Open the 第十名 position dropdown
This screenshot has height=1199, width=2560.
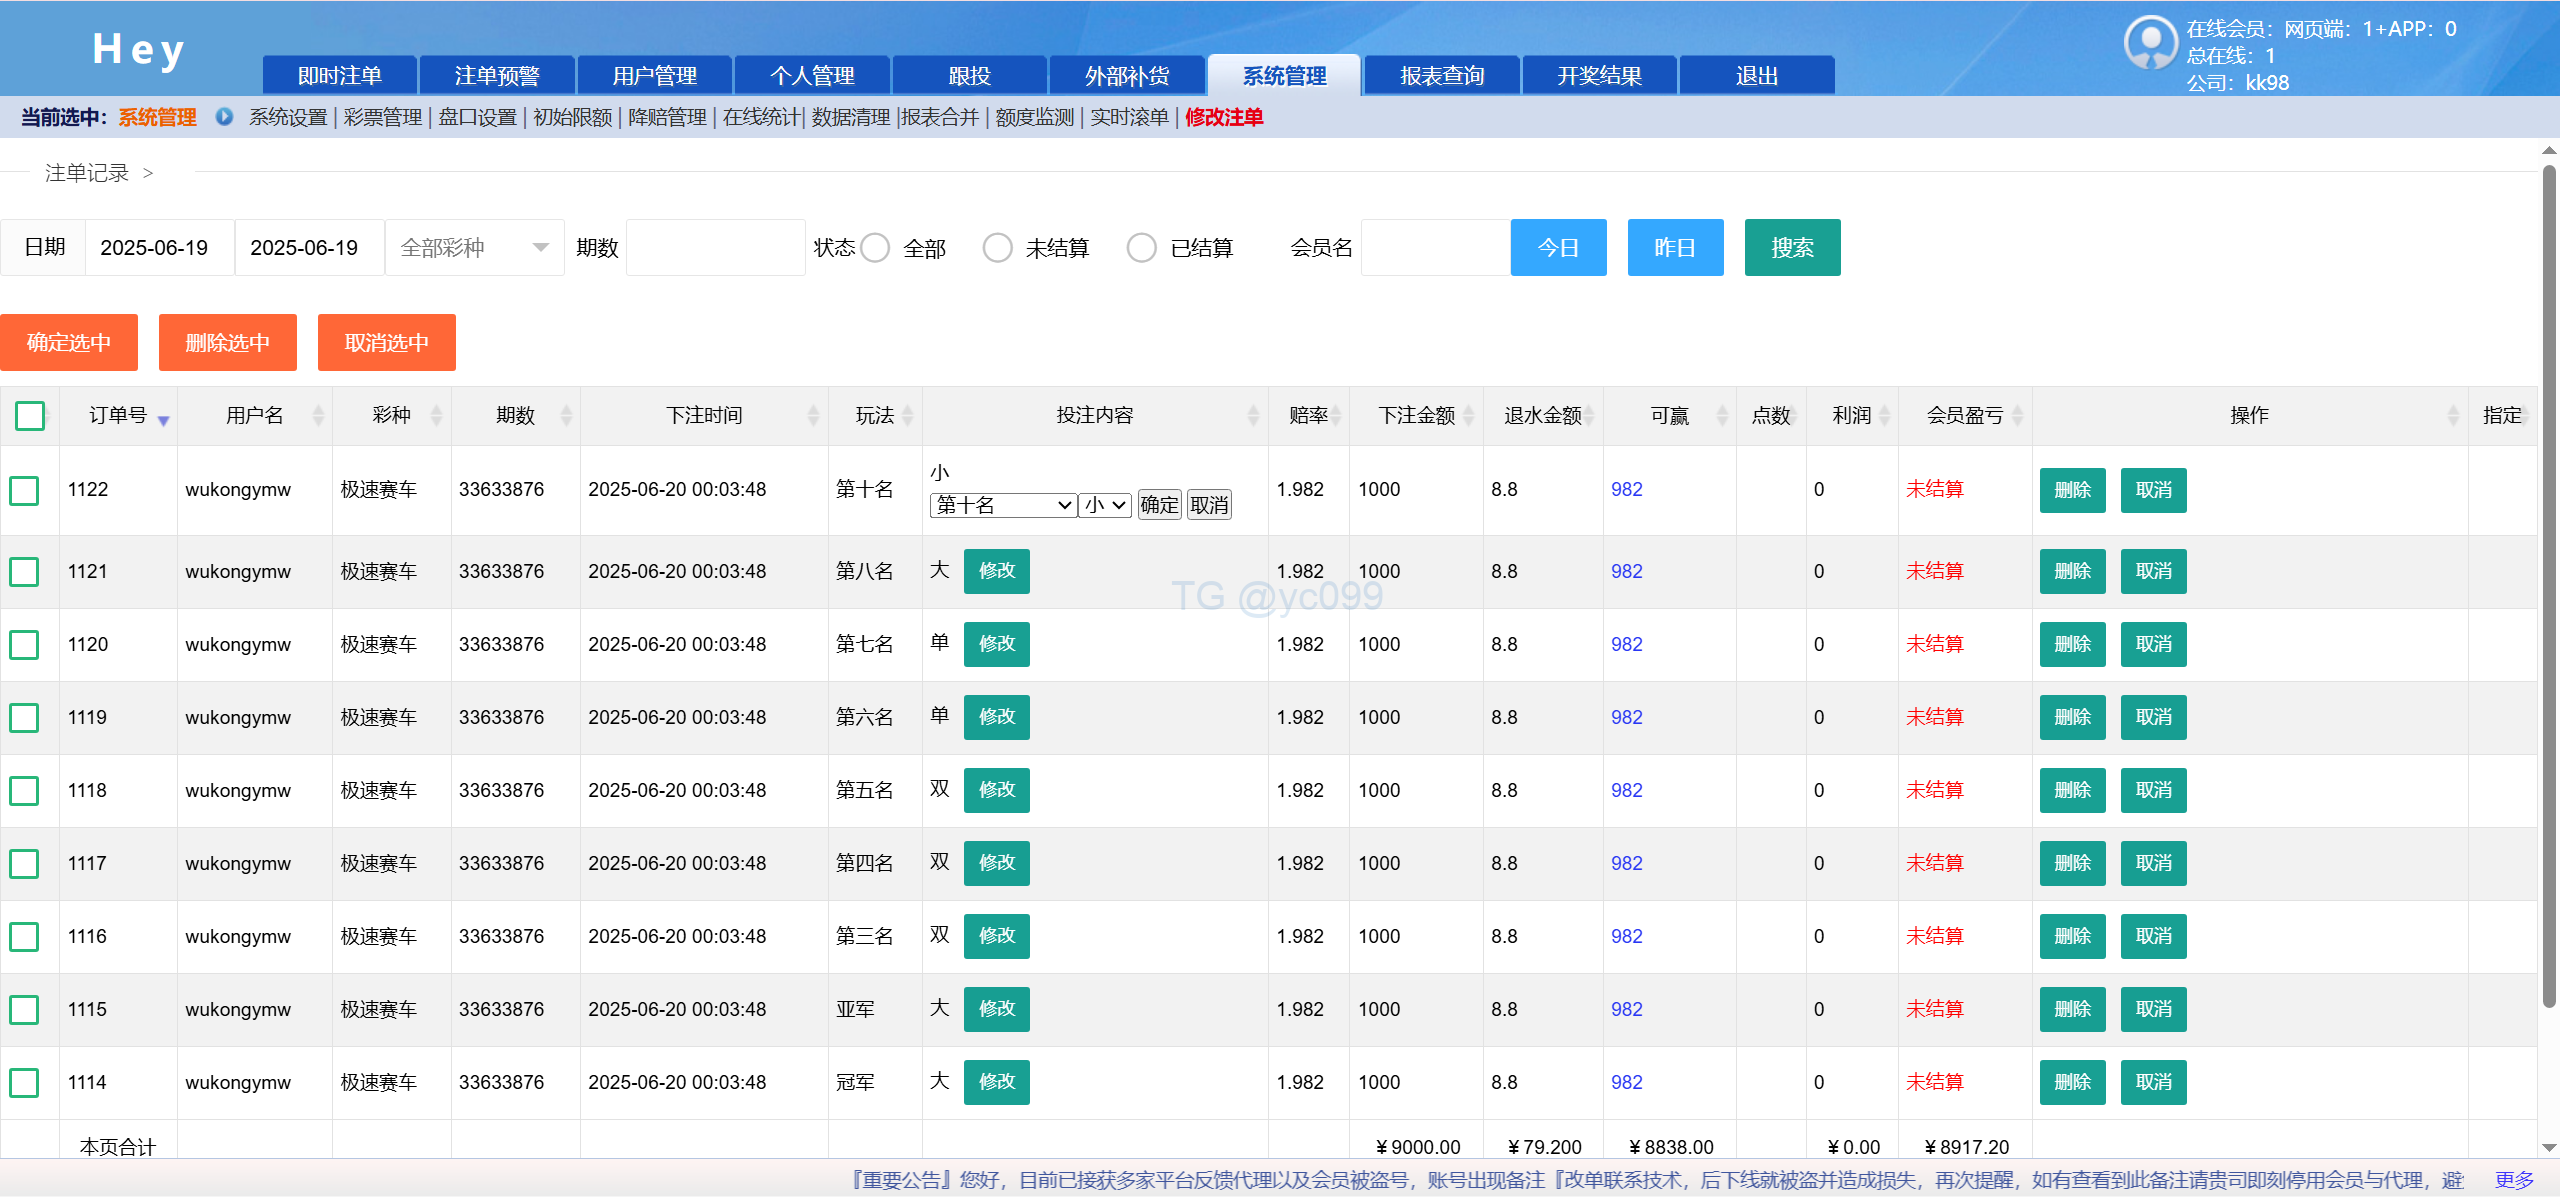coord(1002,506)
